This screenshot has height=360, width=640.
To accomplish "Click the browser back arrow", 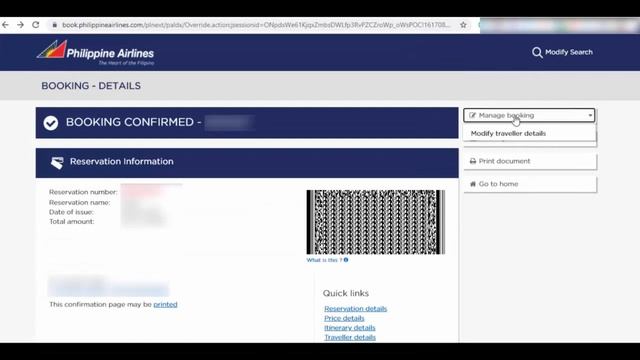I will [x=5, y=25].
